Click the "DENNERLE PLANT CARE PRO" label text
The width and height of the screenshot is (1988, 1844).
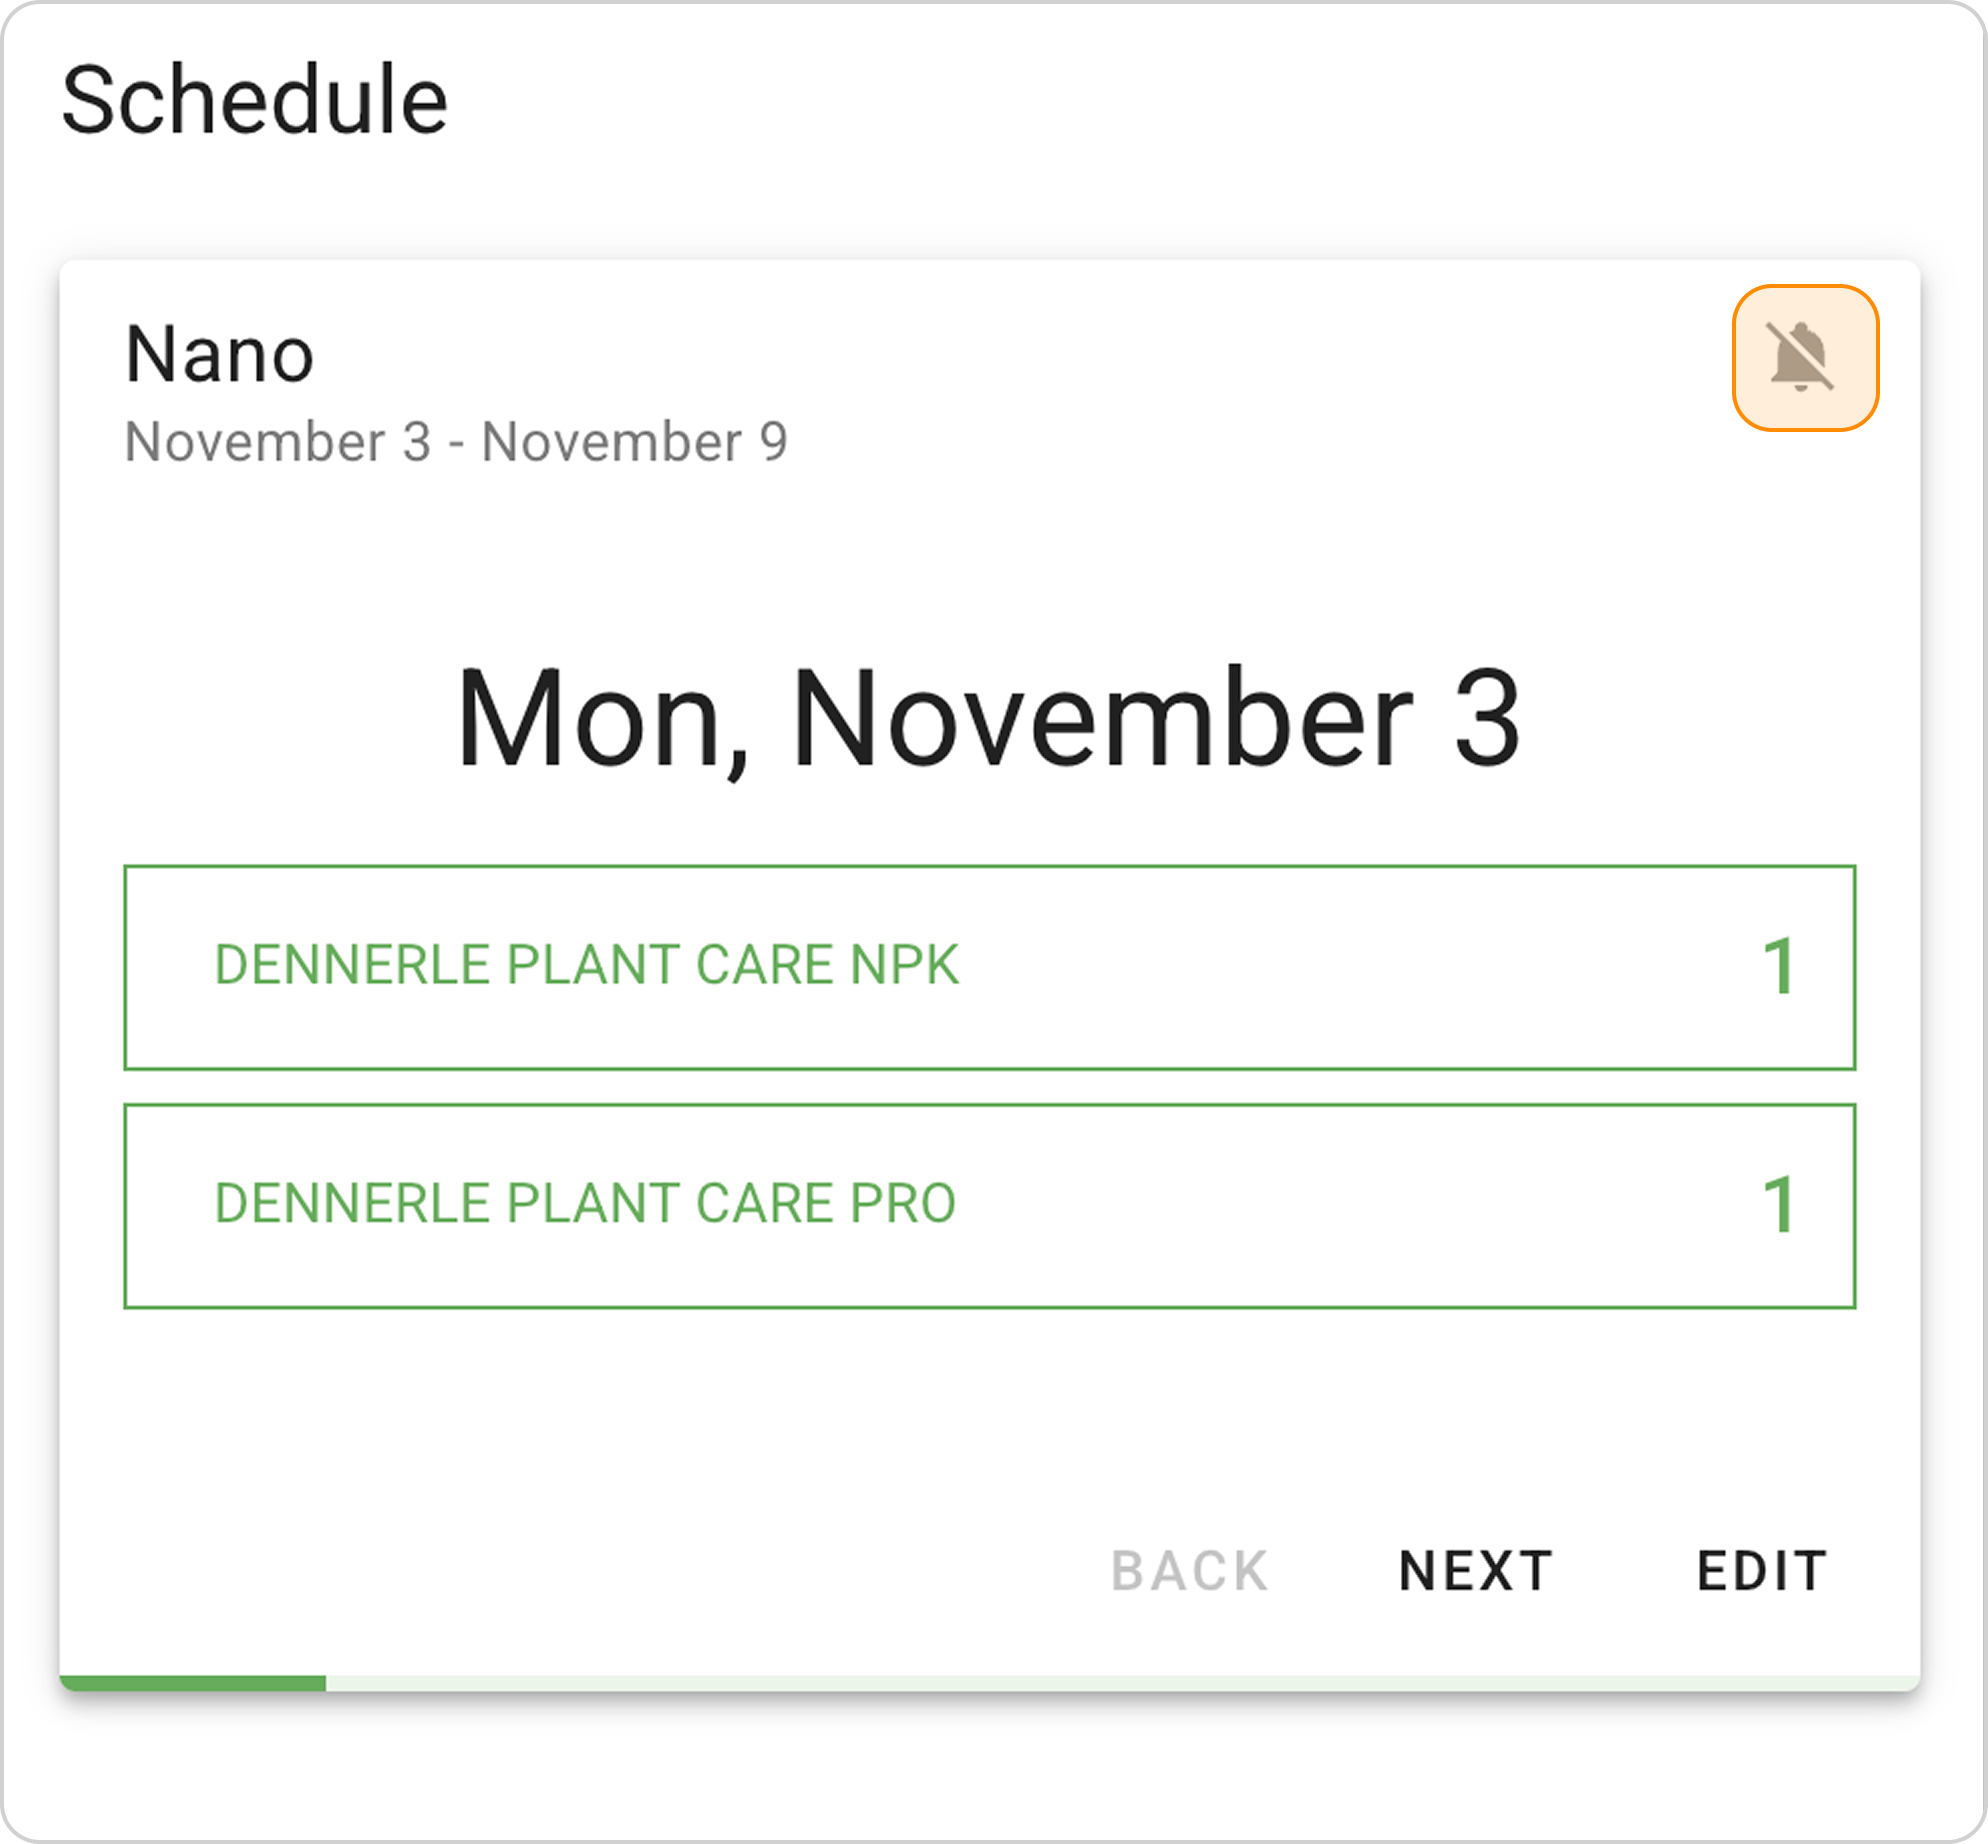(x=585, y=1203)
